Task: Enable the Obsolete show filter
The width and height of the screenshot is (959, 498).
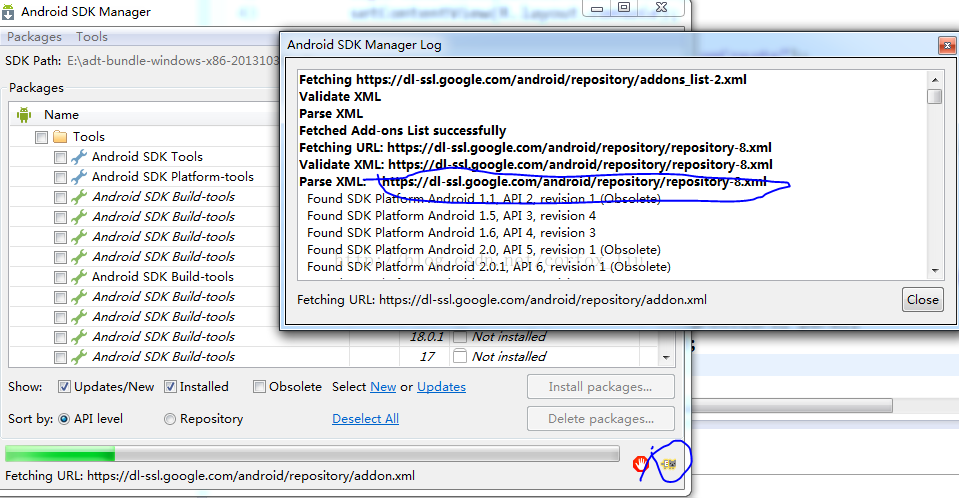Action: [259, 387]
